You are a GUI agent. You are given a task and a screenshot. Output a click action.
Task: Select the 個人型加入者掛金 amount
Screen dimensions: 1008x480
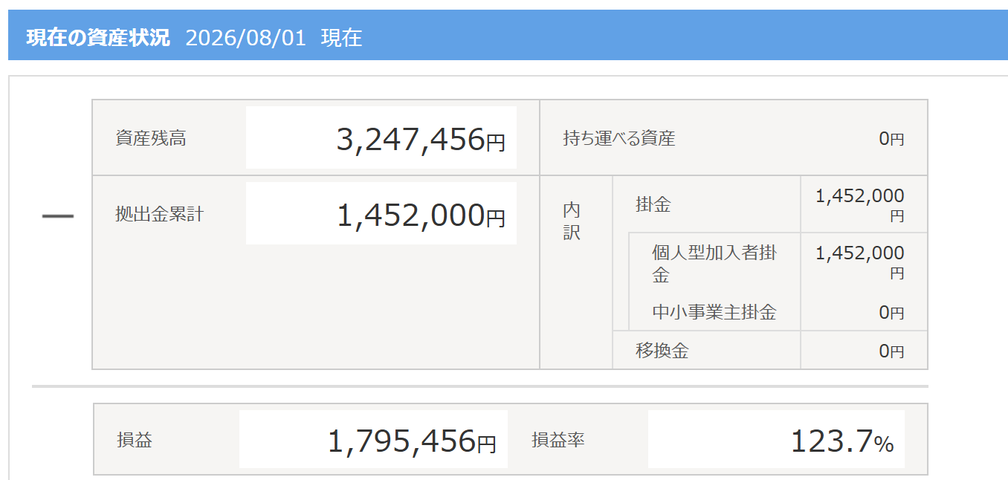(860, 262)
